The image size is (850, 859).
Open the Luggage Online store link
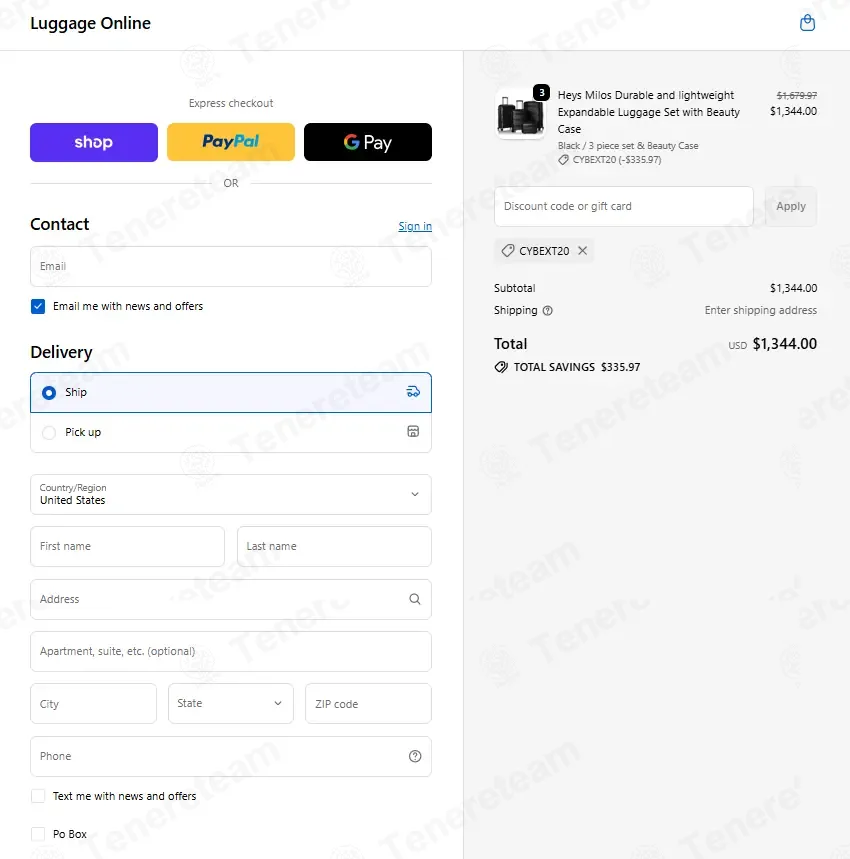(x=90, y=23)
